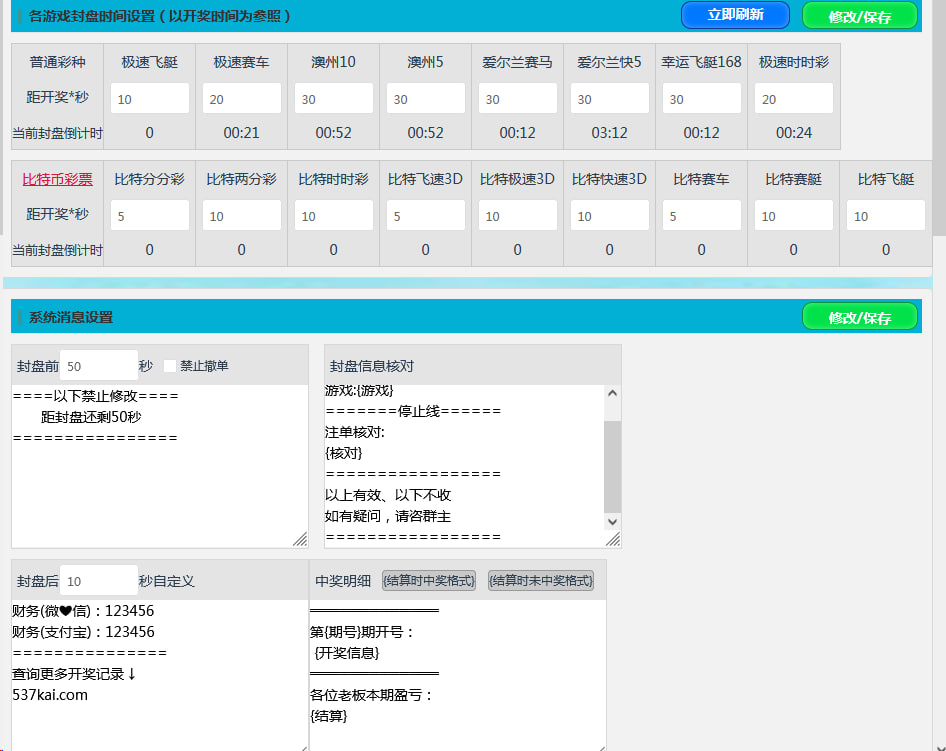Viewport: 946px width, 751px height.
Task: Click the 立即刷新 refresh button
Action: point(735,15)
